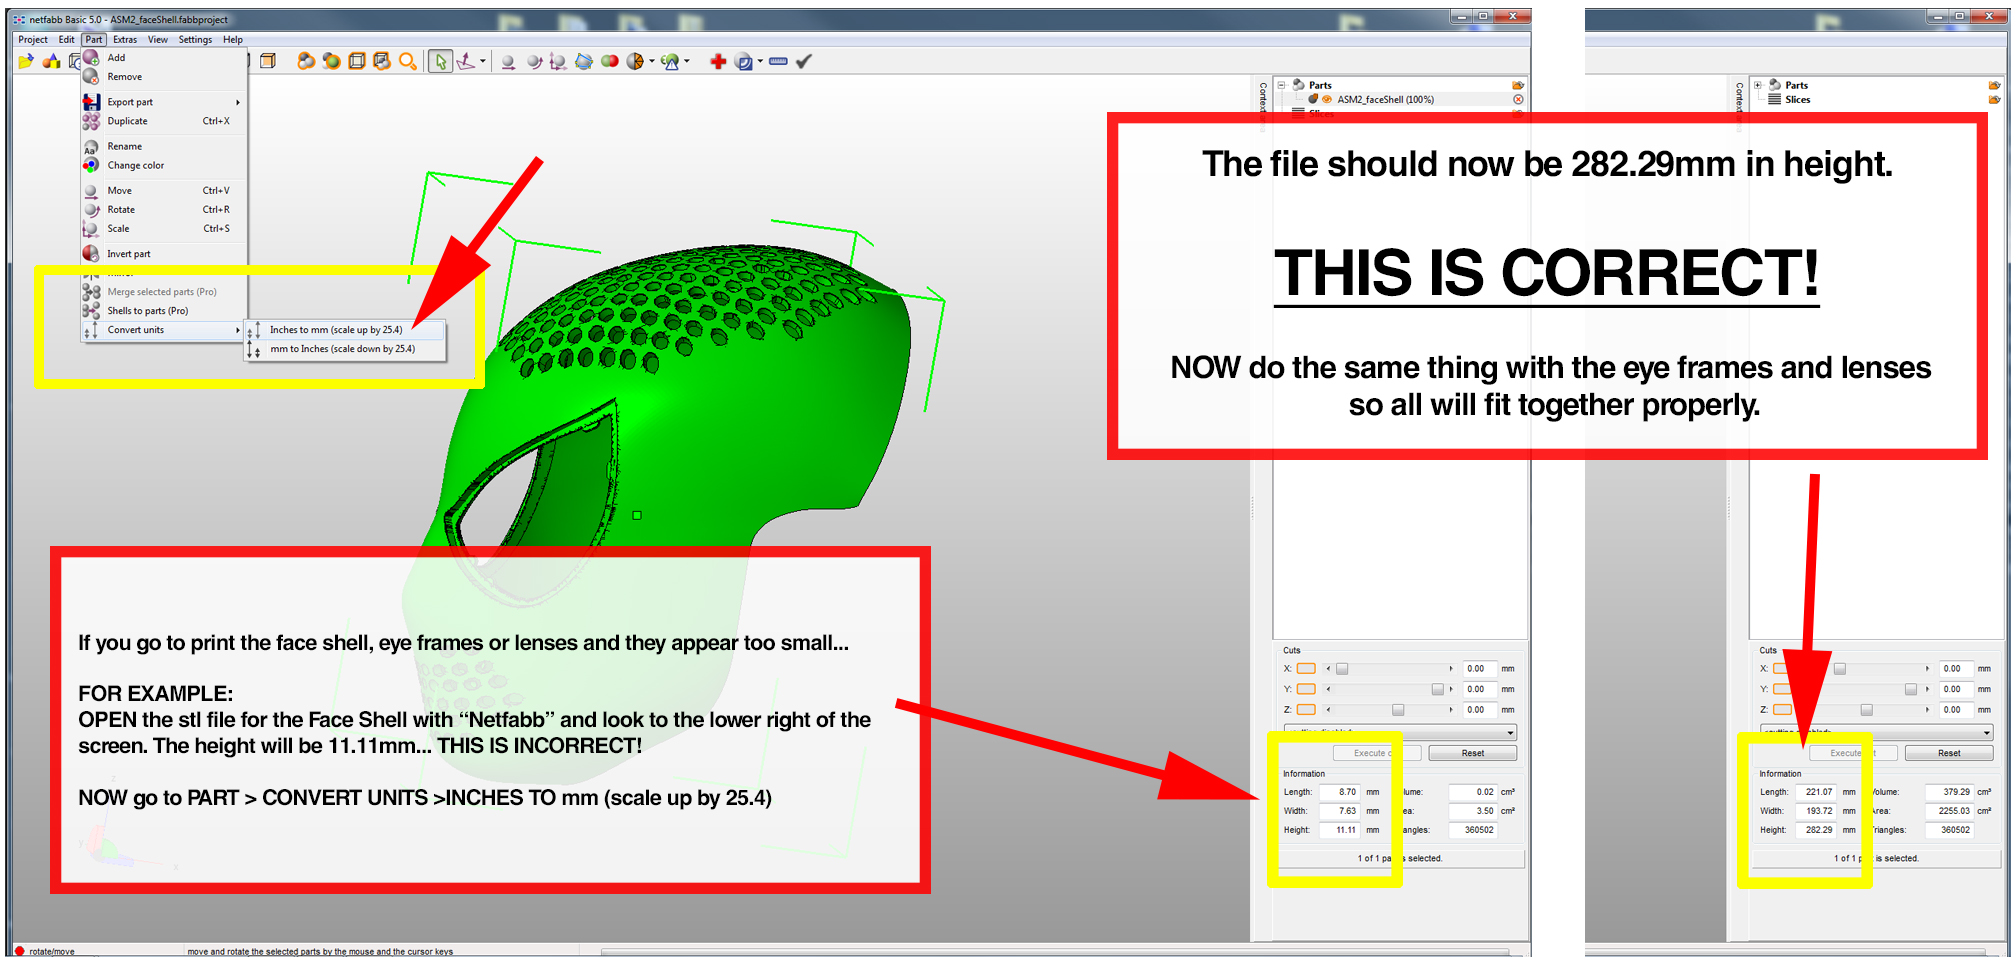
Task: Click the Reset button in the left window
Action: [x=1472, y=753]
